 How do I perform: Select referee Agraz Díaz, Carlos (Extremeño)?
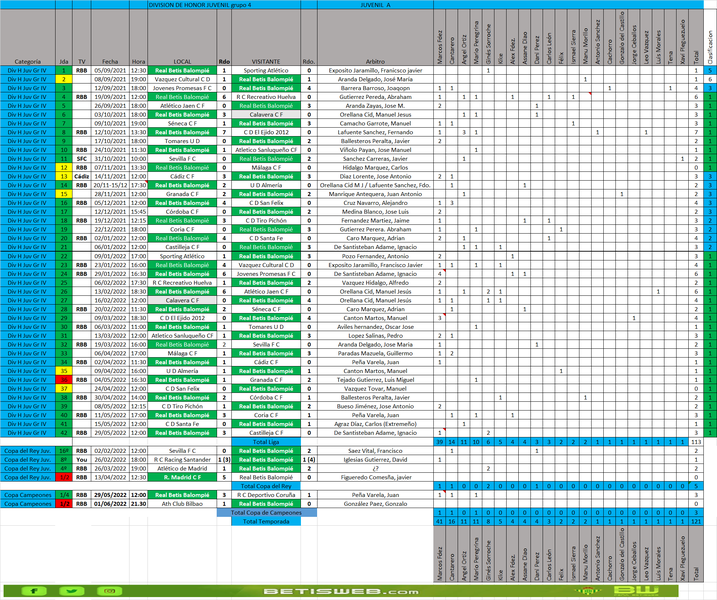[x=375, y=424]
